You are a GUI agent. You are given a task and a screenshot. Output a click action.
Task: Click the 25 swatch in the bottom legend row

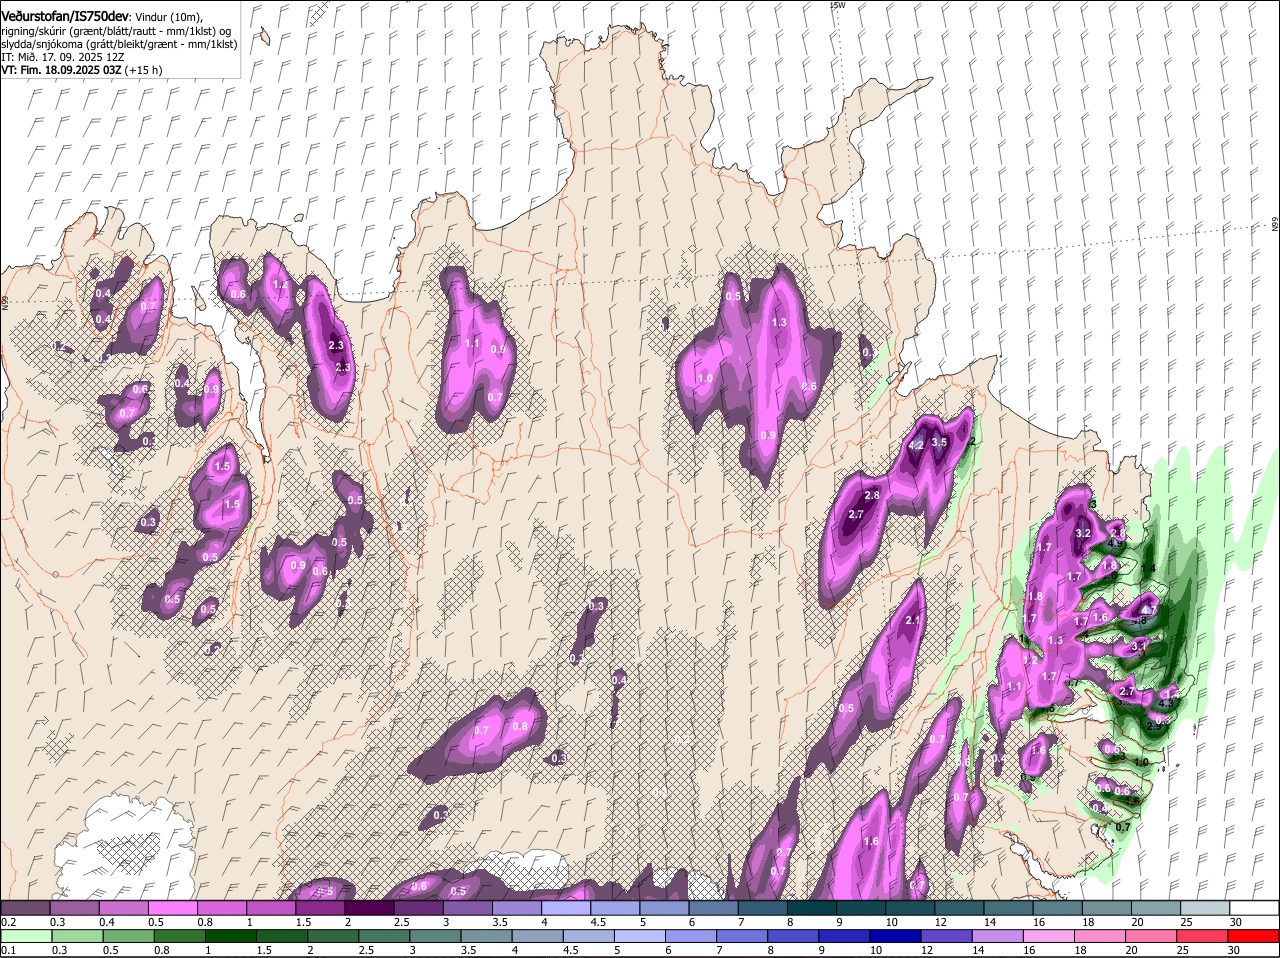[1202, 937]
